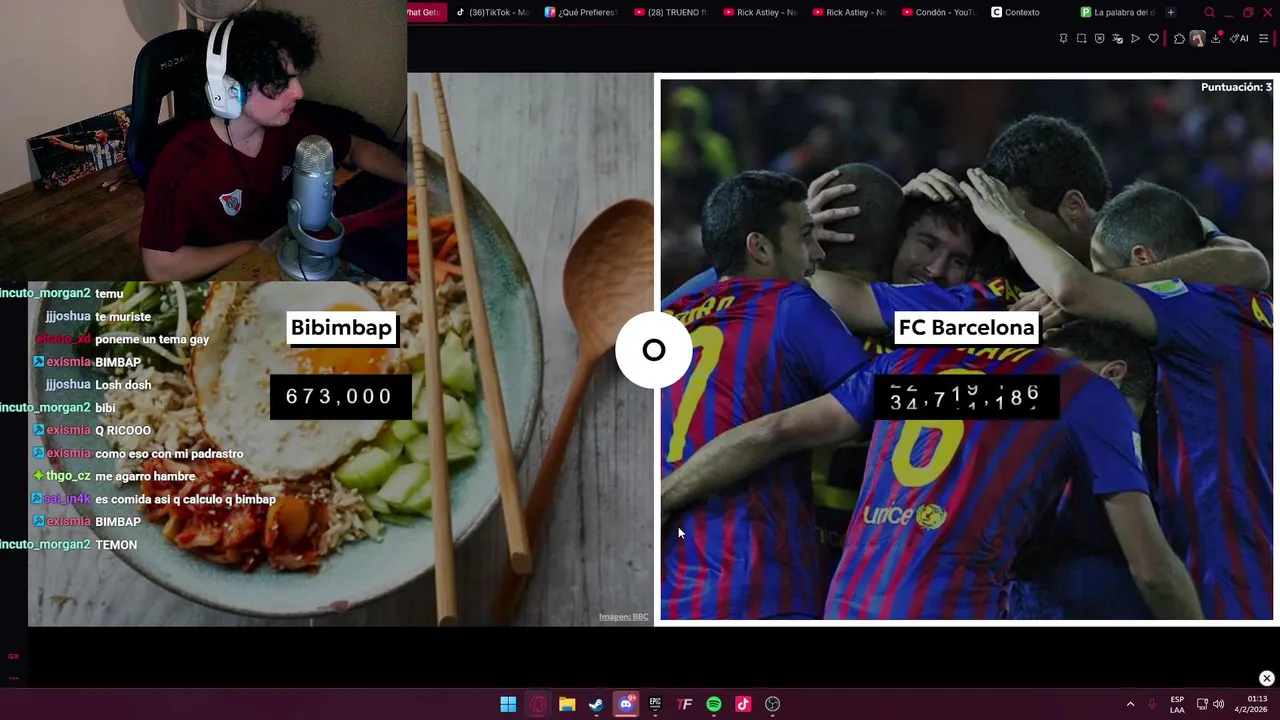Viewport: 1280px width, 720px height.
Task: Open TikTok app from the taskbar
Action: click(x=743, y=704)
